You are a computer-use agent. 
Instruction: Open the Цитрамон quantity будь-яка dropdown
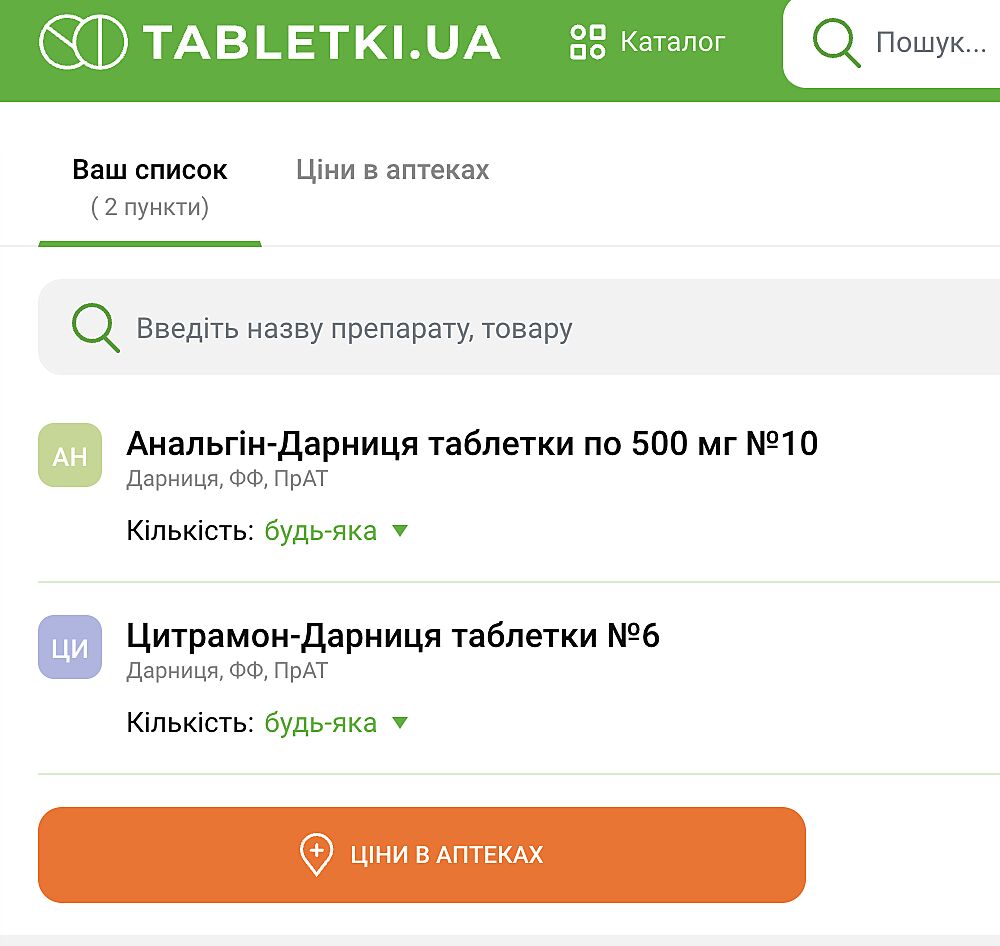321,723
